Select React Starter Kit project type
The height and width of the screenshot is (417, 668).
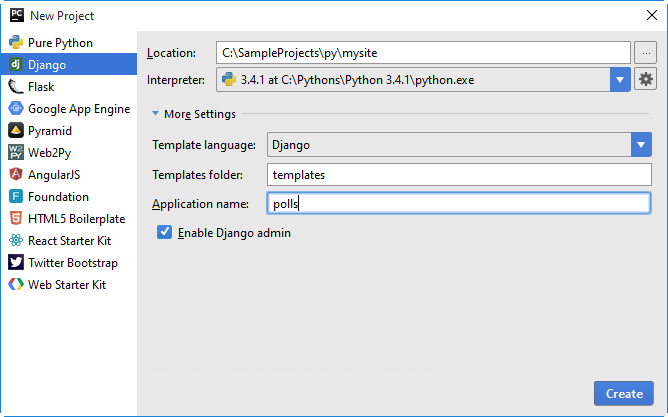point(69,240)
